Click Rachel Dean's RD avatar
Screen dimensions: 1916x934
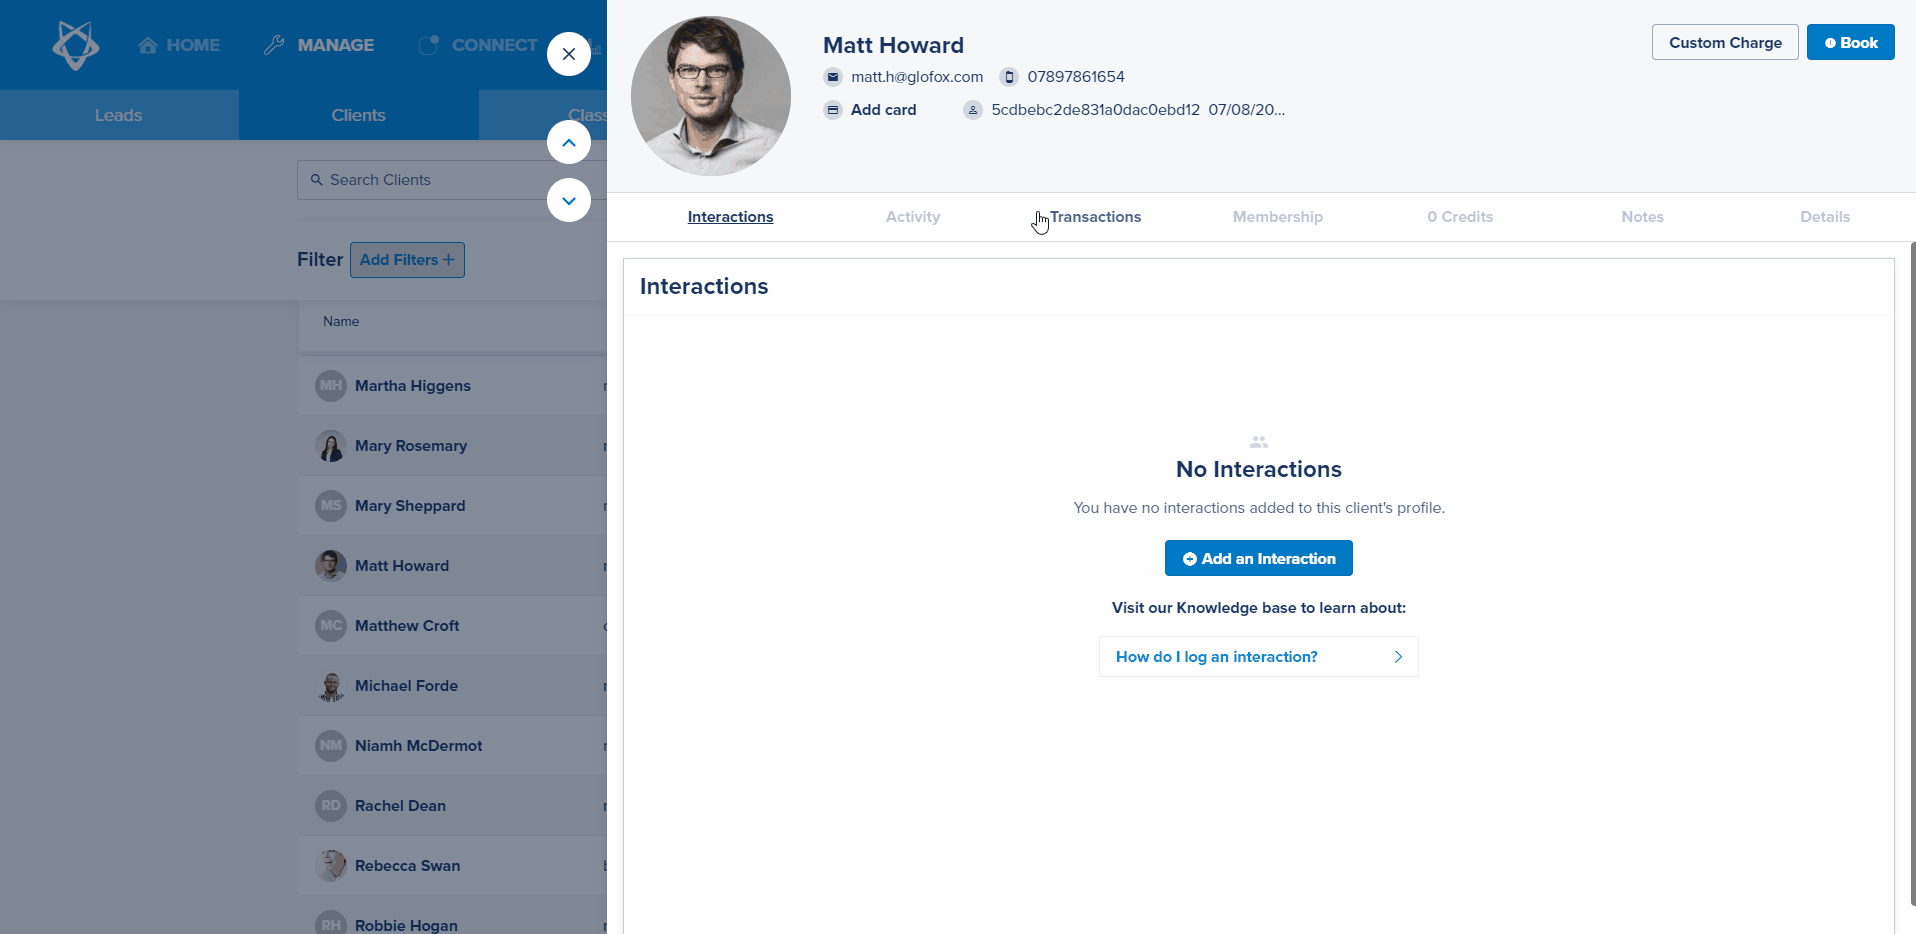click(331, 806)
